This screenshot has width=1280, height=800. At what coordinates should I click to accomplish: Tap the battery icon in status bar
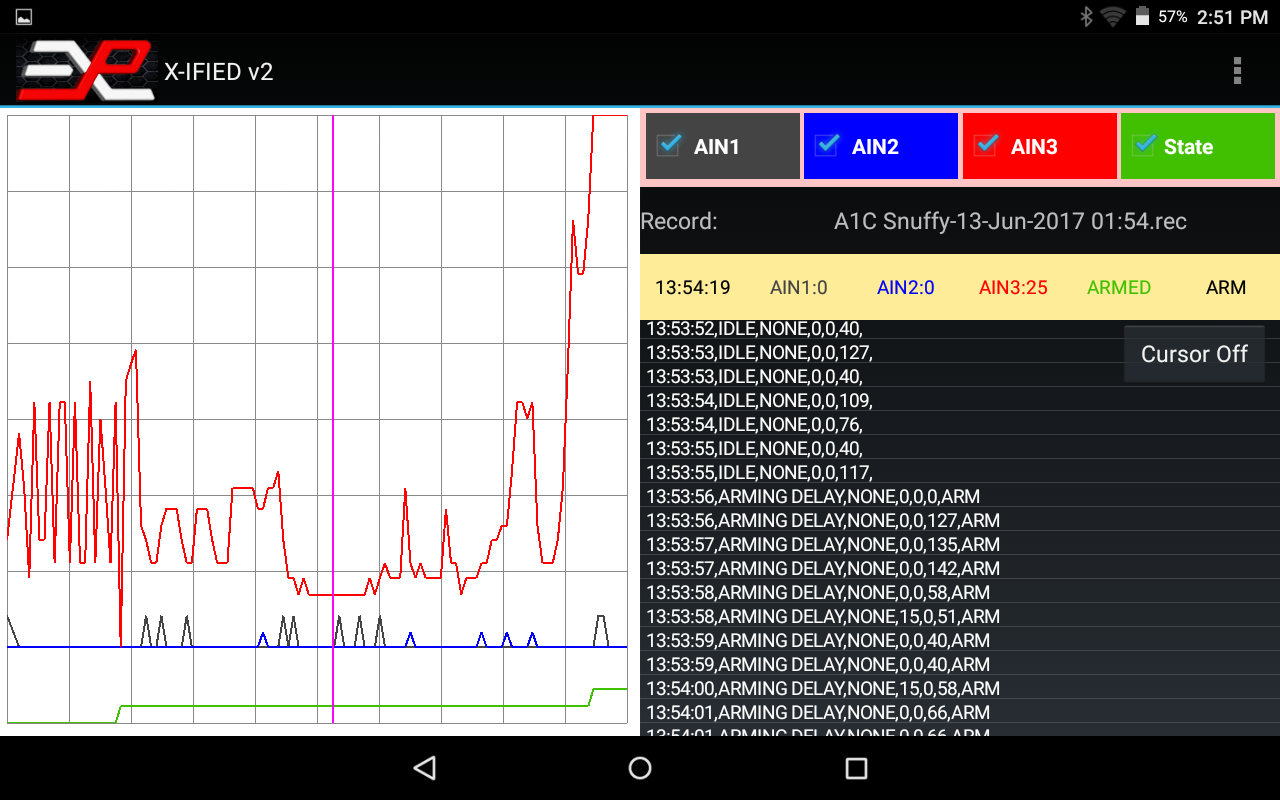tap(1141, 17)
